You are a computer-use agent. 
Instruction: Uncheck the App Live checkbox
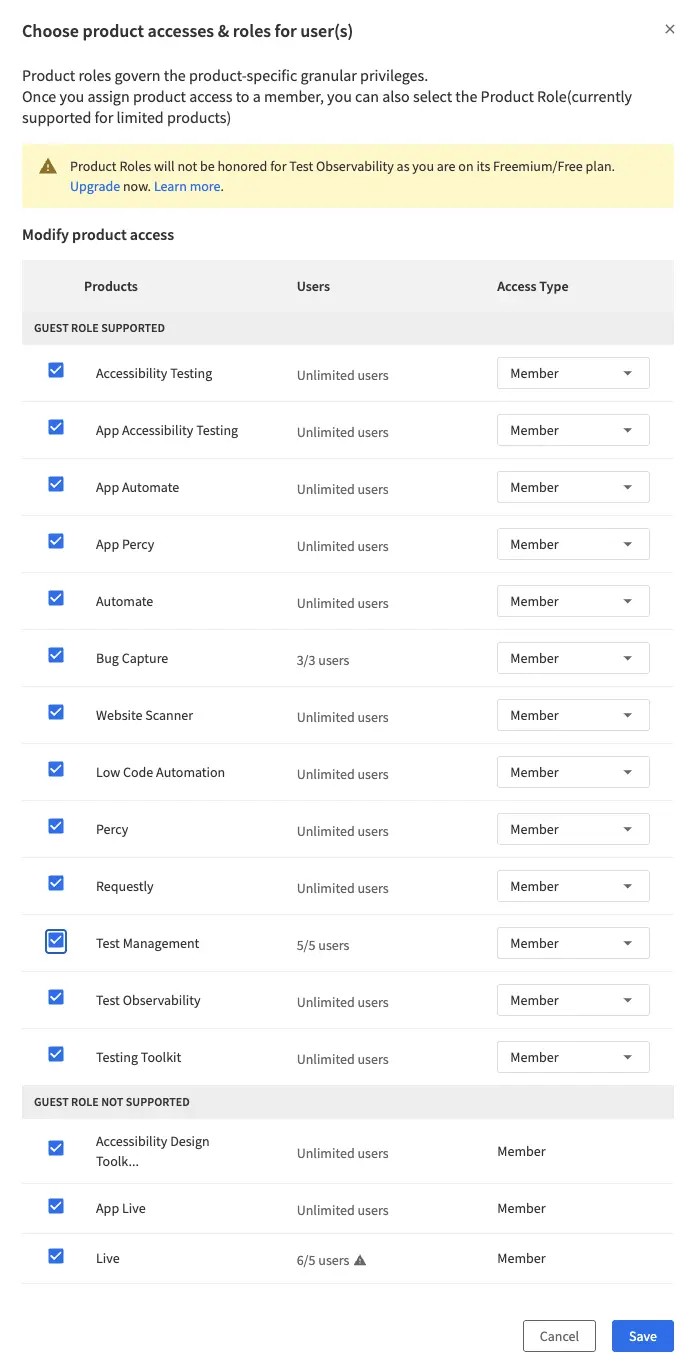coord(56,1205)
